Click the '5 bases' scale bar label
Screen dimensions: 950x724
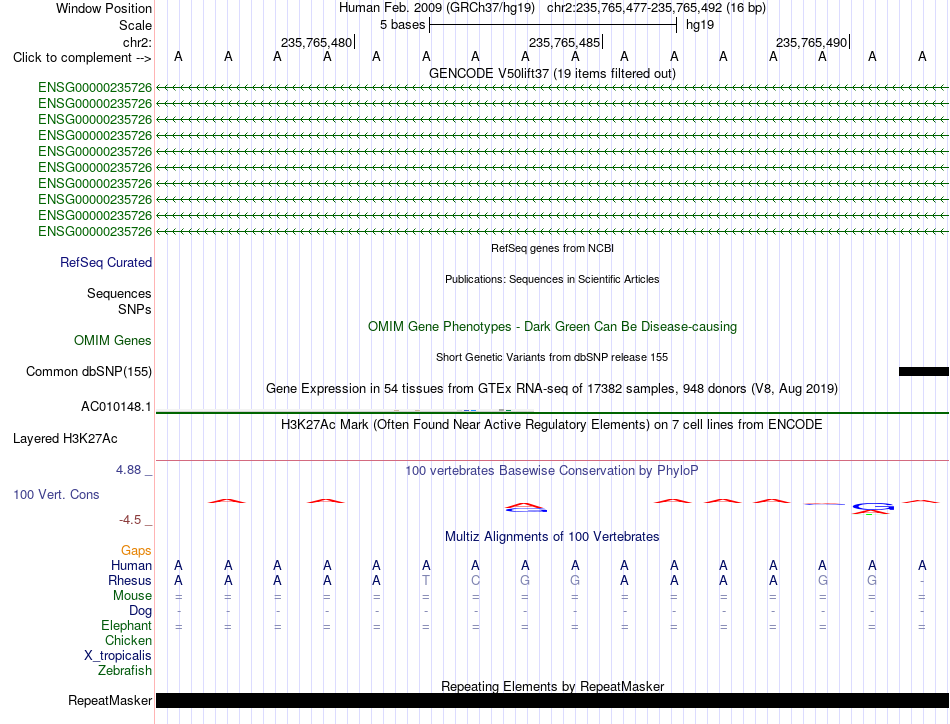click(x=402, y=25)
